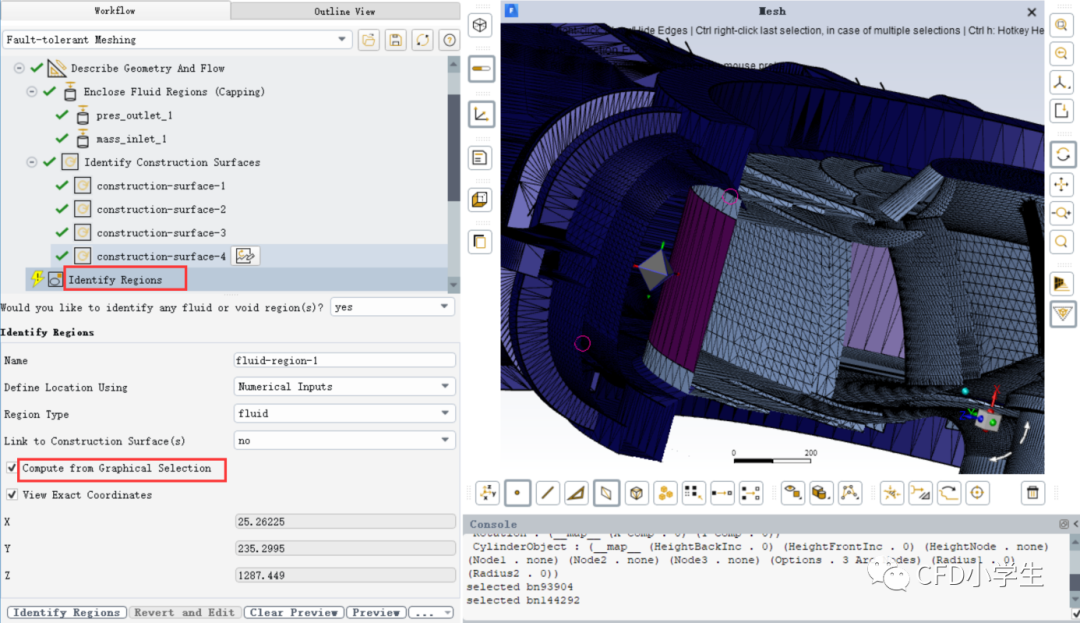
Task: Save the workflow with disk icon
Action: click(395, 40)
